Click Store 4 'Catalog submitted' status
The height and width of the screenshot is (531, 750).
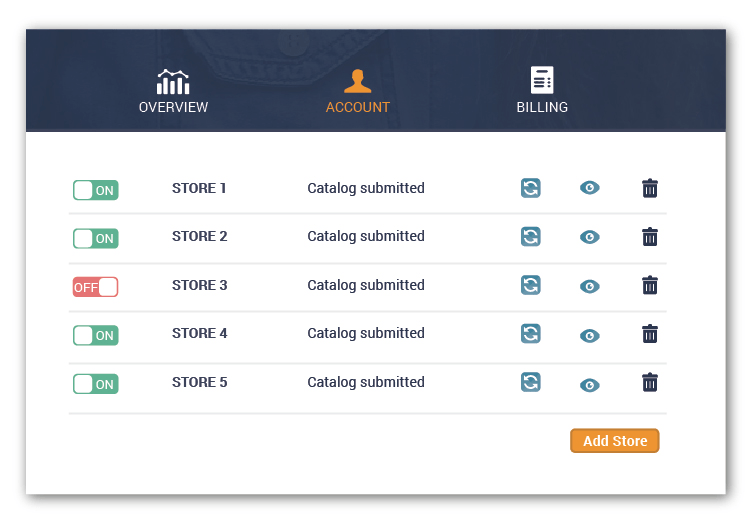click(x=366, y=333)
